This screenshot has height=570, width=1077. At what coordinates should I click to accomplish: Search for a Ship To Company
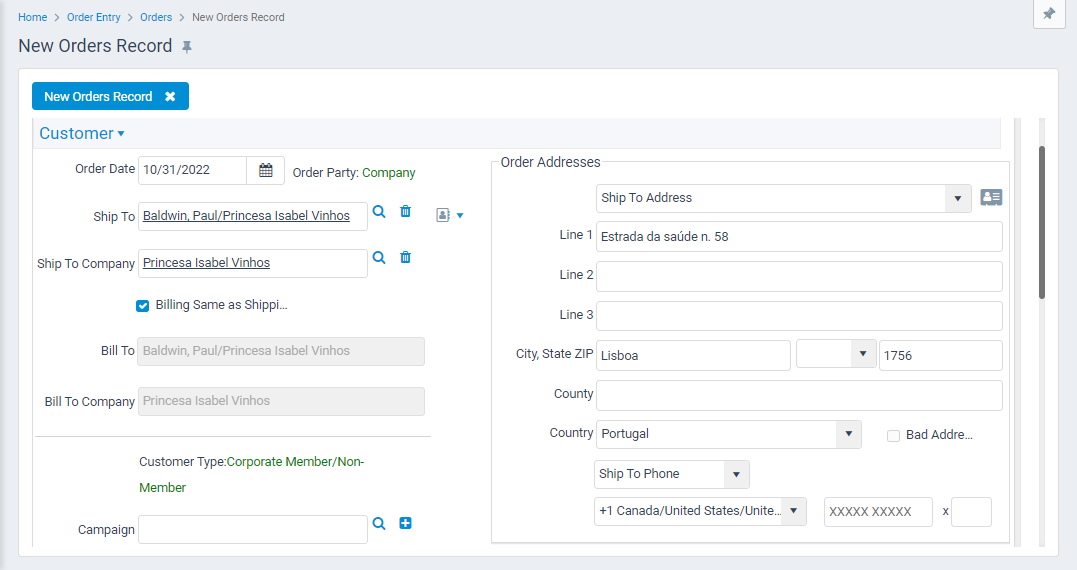click(x=379, y=258)
